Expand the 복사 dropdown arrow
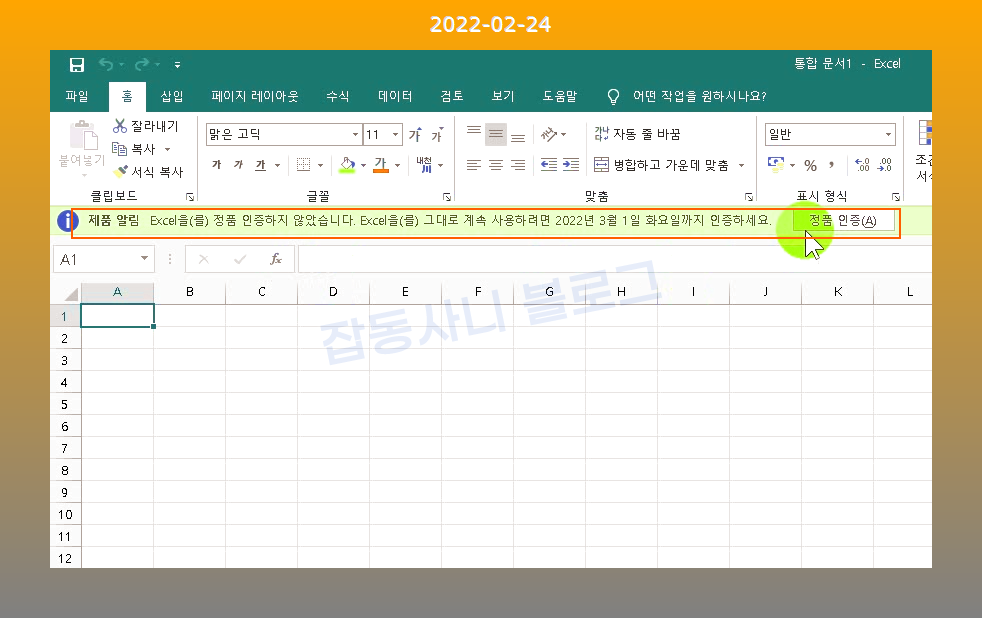This screenshot has height=618, width=982. click(x=167, y=149)
